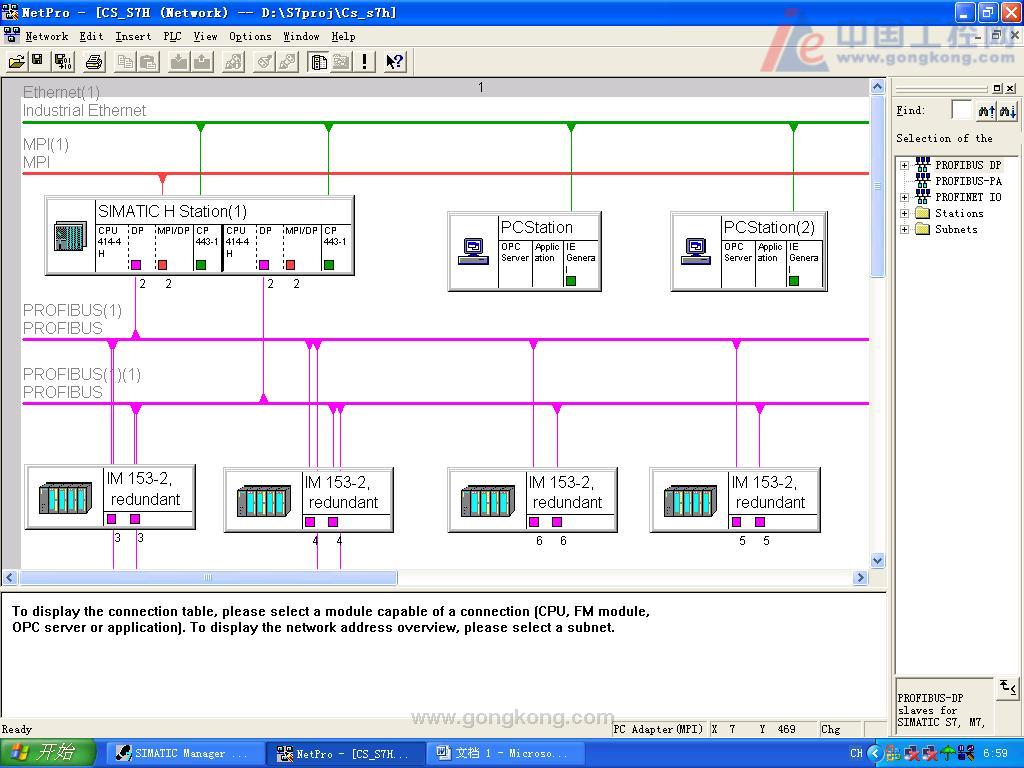Viewport: 1024px width, 768px height.
Task: Open the Network menu
Action: pos(46,37)
